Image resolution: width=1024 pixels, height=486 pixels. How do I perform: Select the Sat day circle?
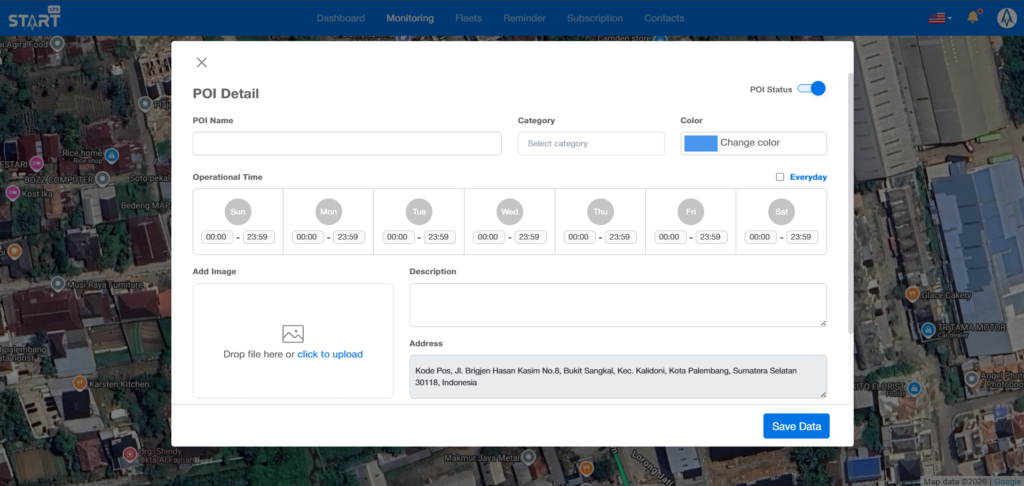tap(781, 212)
